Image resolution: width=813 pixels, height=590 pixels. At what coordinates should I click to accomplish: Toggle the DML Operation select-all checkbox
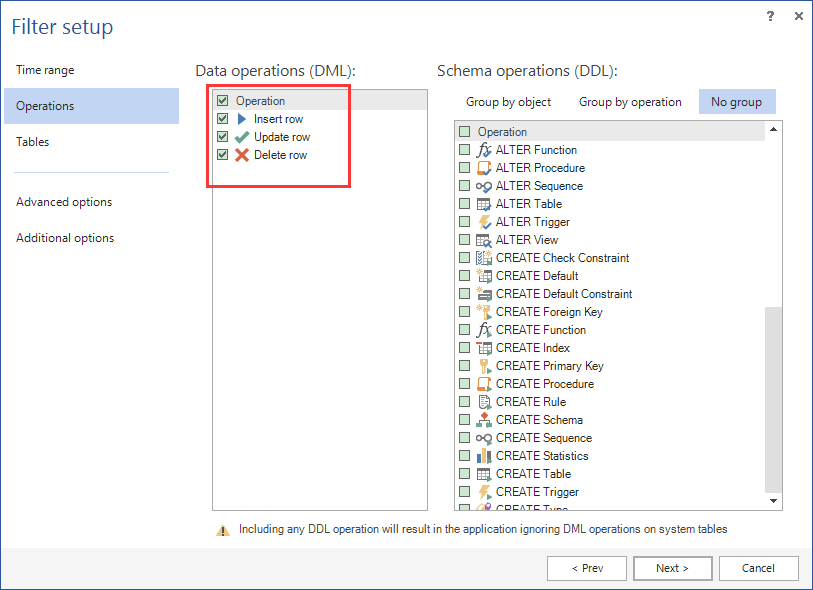(223, 101)
